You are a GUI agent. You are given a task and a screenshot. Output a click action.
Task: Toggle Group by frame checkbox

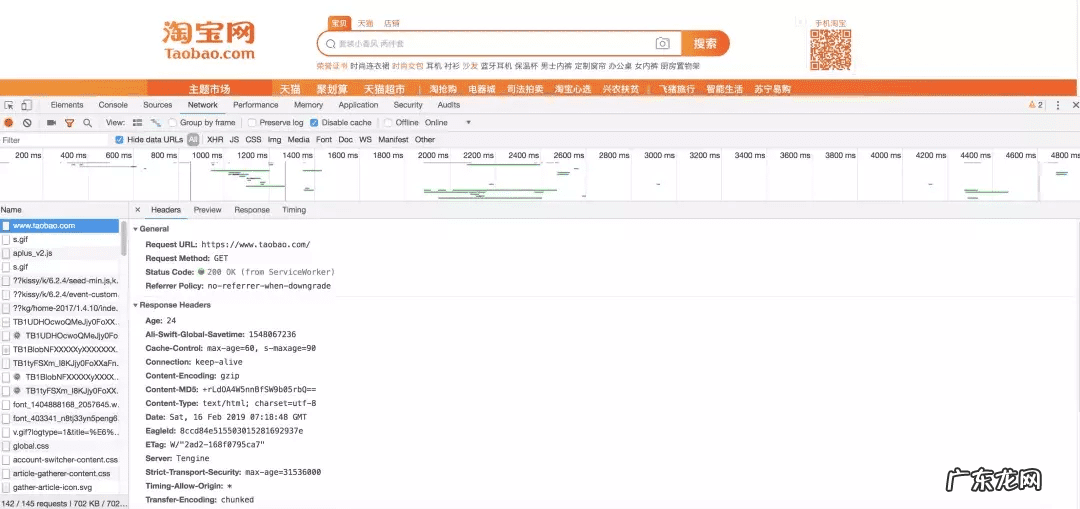[x=173, y=123]
